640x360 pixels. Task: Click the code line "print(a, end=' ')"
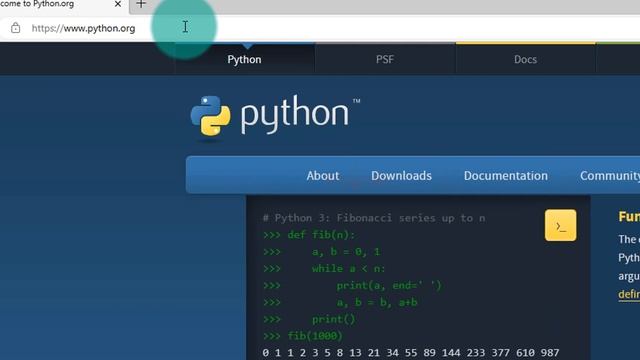pos(389,285)
